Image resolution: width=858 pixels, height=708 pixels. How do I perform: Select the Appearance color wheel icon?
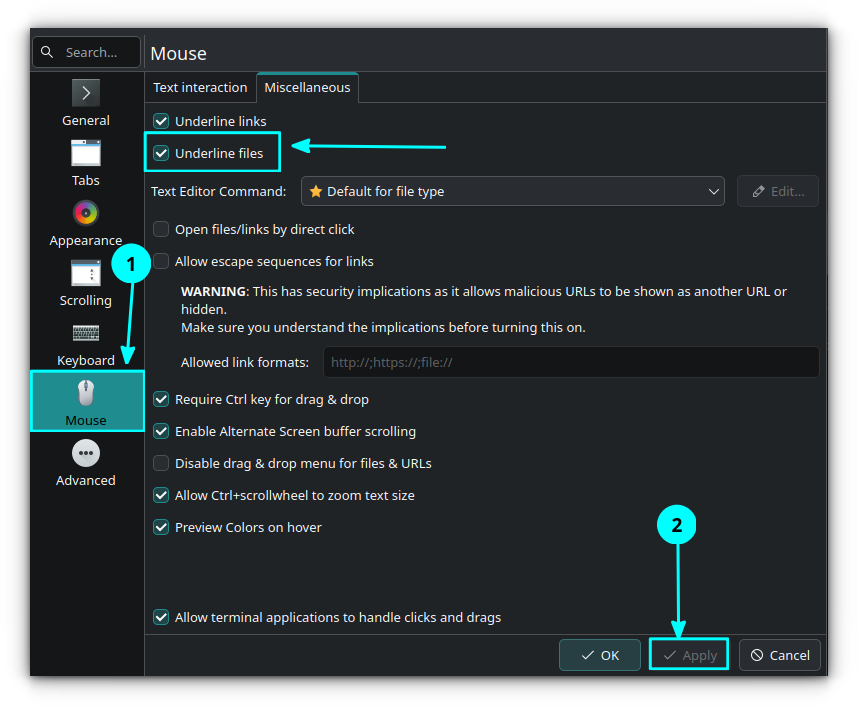click(86, 213)
